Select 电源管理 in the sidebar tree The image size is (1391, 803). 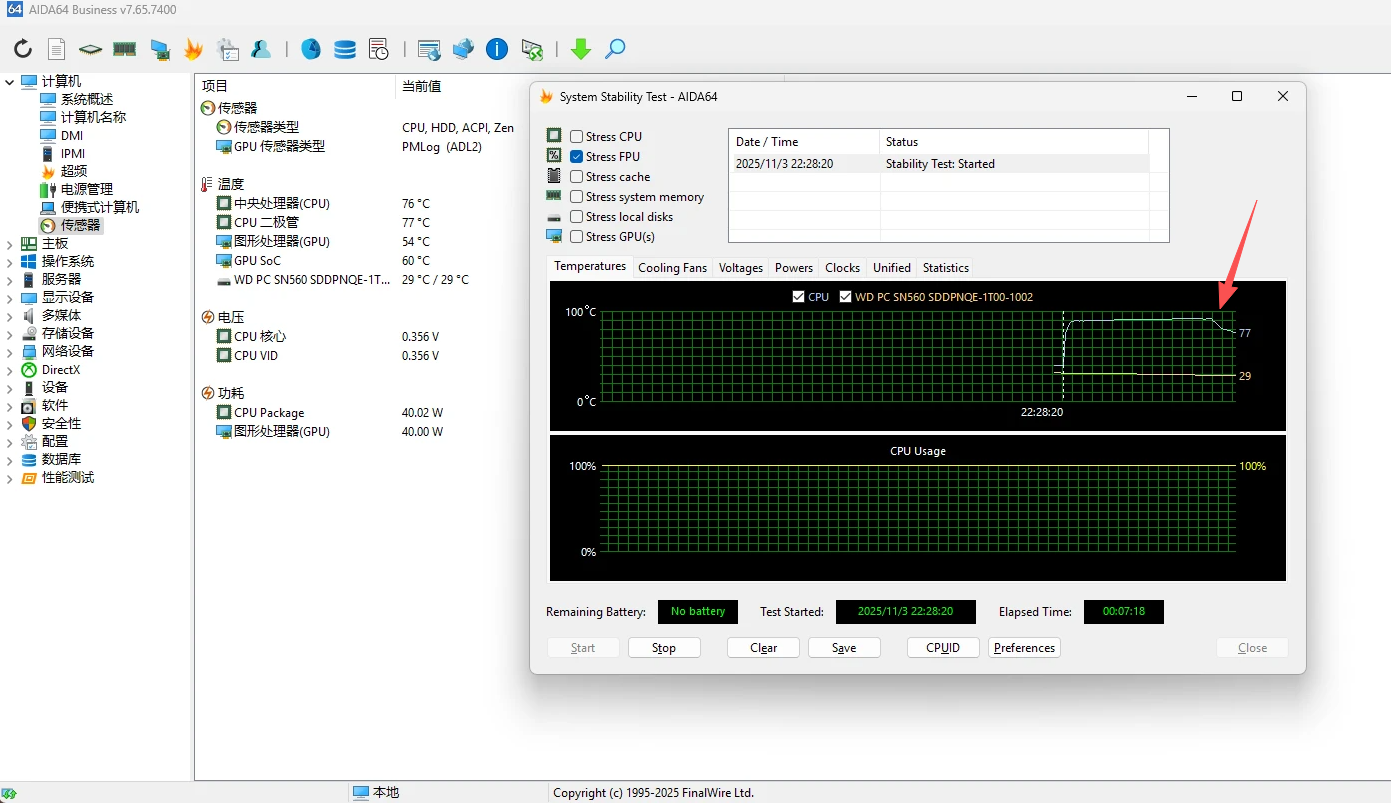click(86, 189)
